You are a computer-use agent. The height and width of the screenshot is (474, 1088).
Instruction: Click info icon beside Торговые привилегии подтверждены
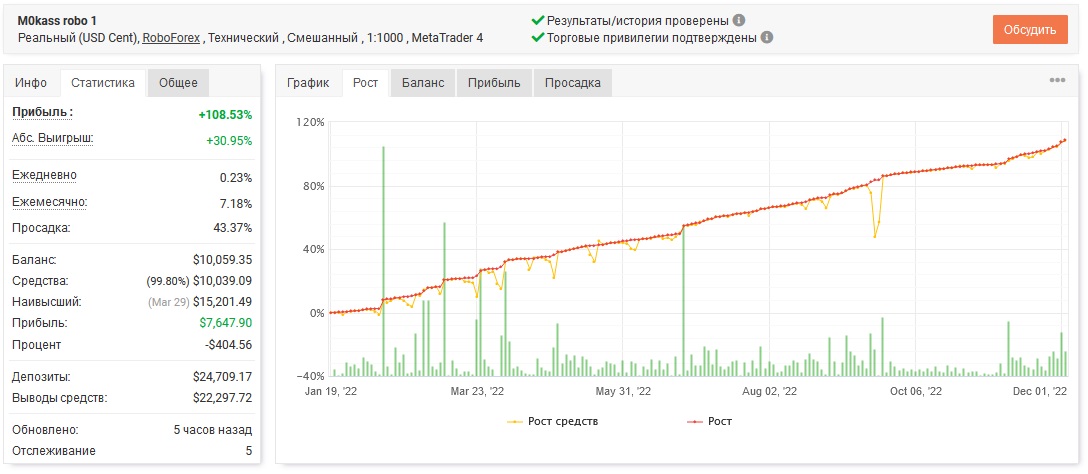767,37
